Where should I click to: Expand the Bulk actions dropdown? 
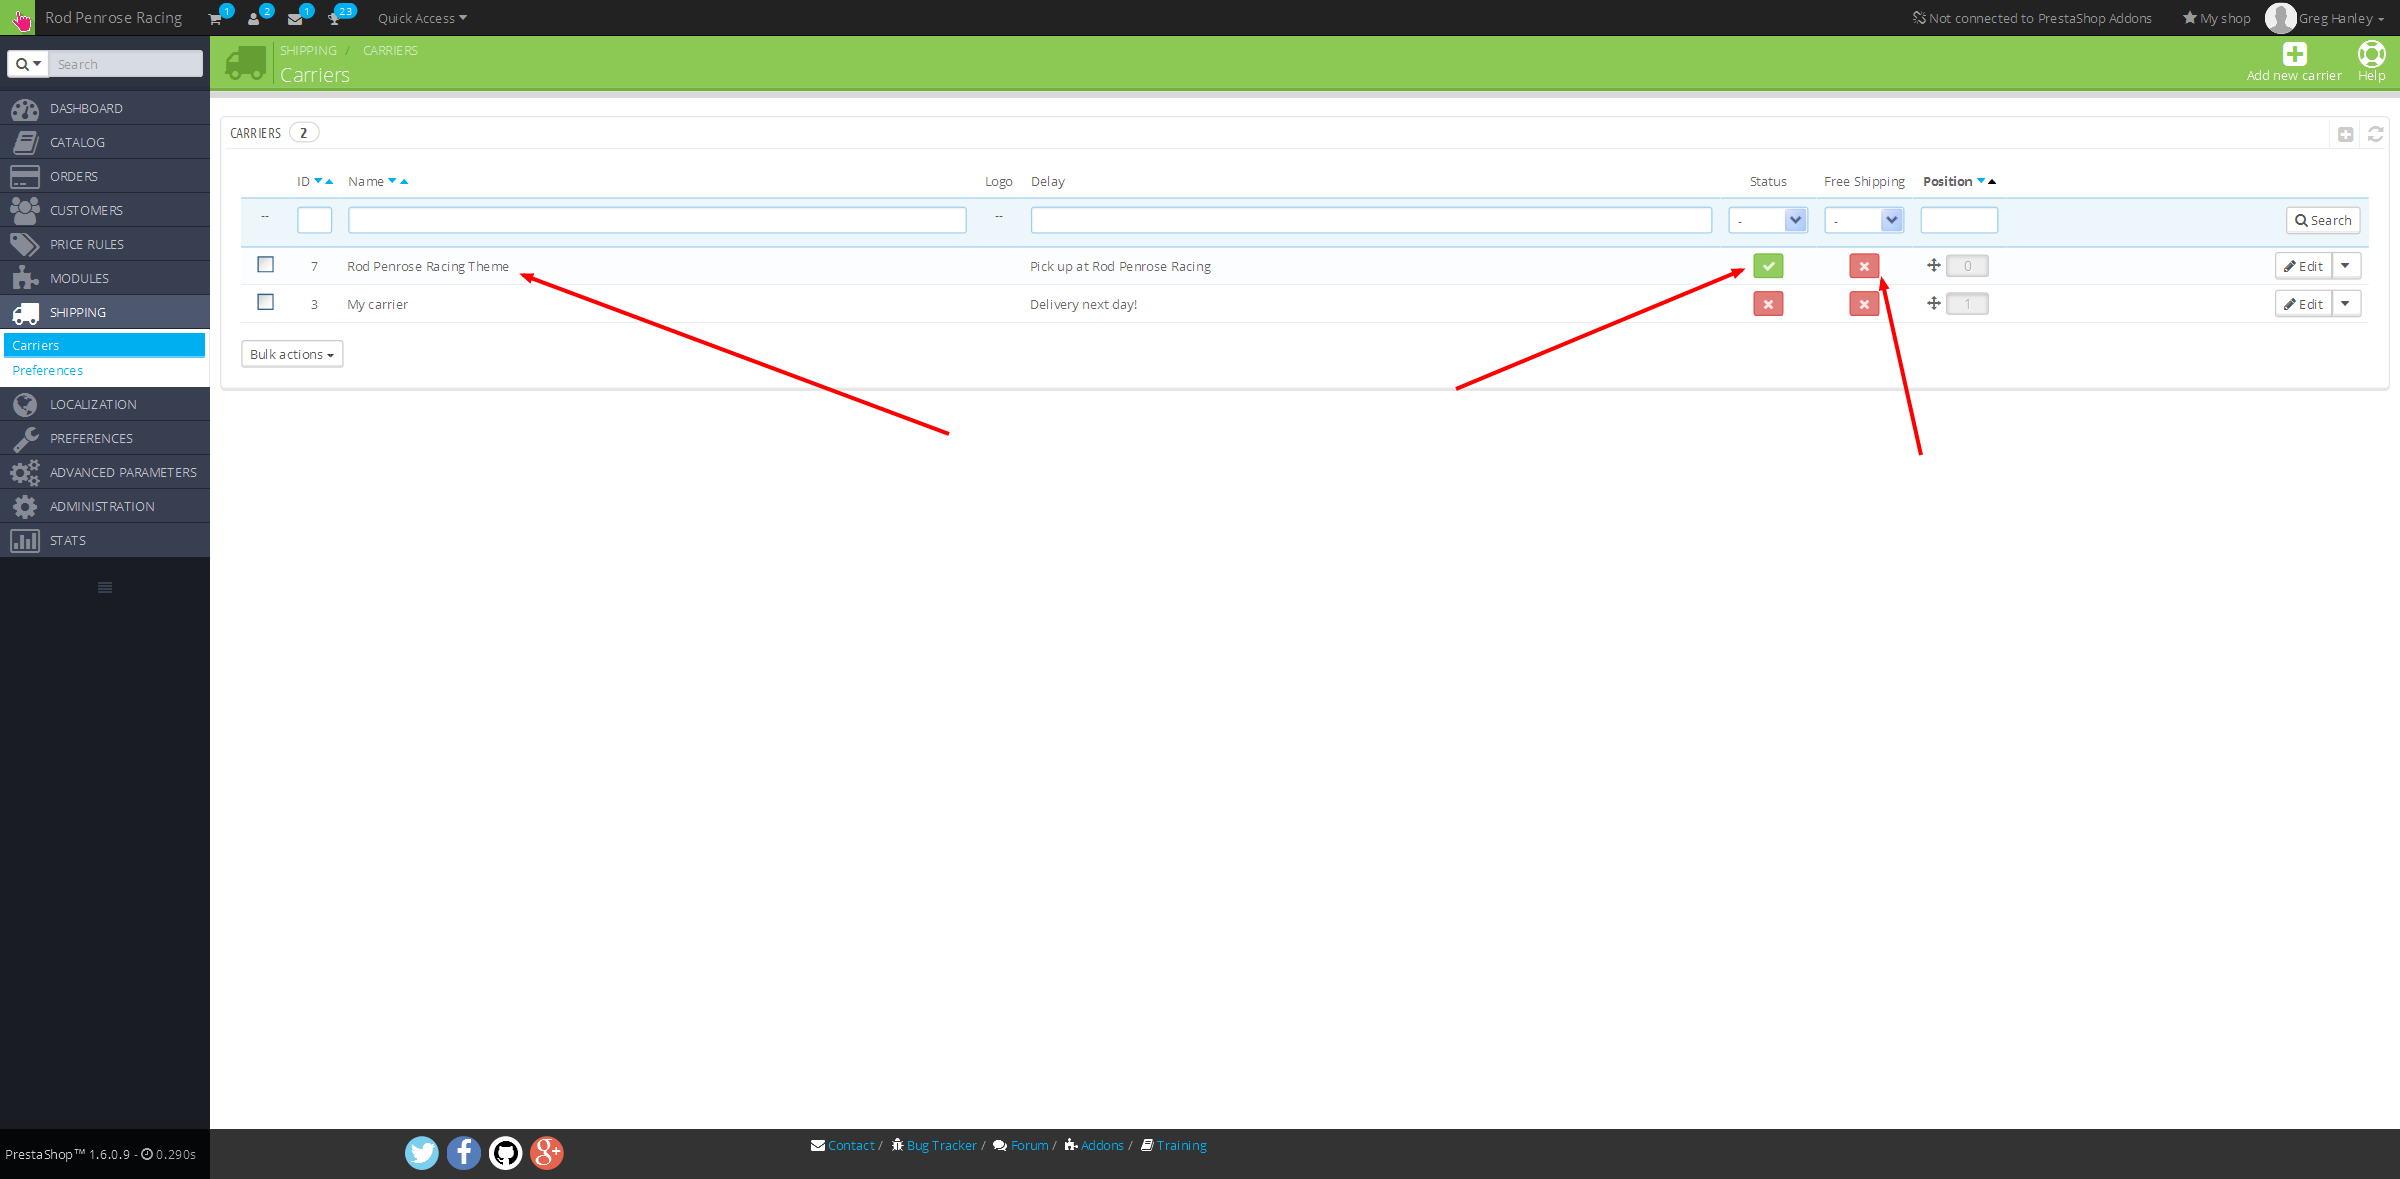click(292, 354)
